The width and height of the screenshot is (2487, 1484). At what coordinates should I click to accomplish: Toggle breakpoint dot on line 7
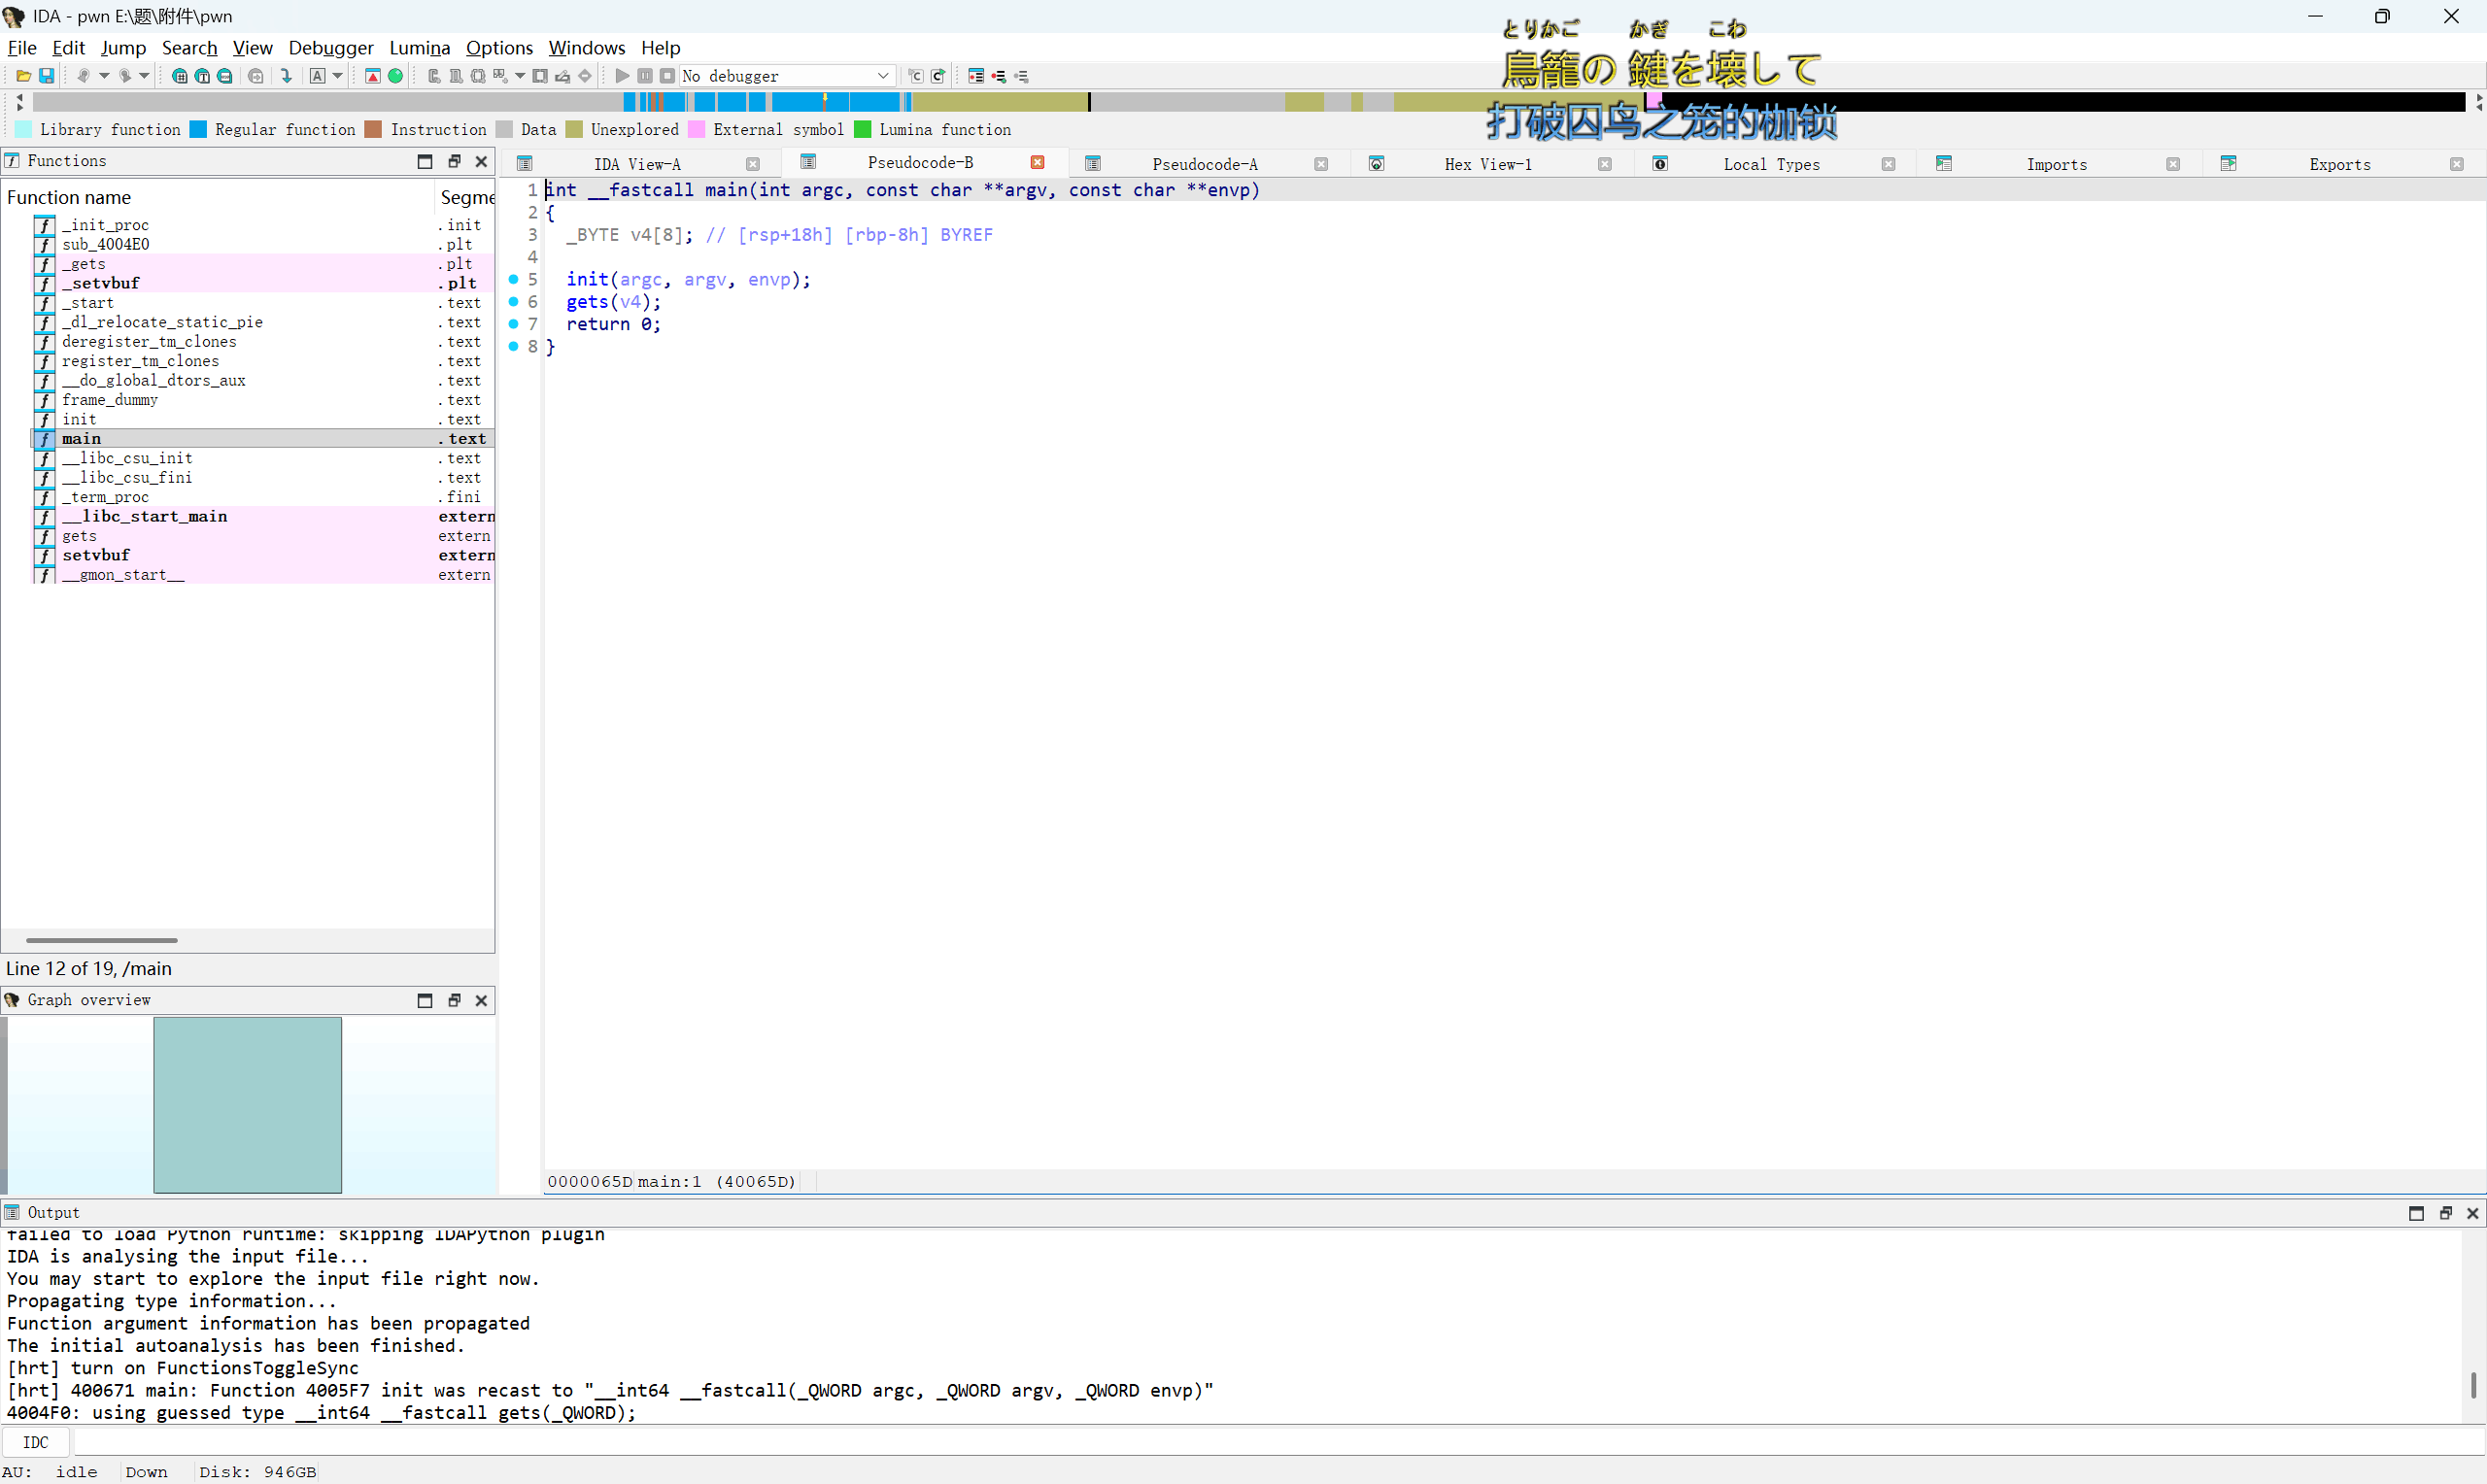coord(514,324)
